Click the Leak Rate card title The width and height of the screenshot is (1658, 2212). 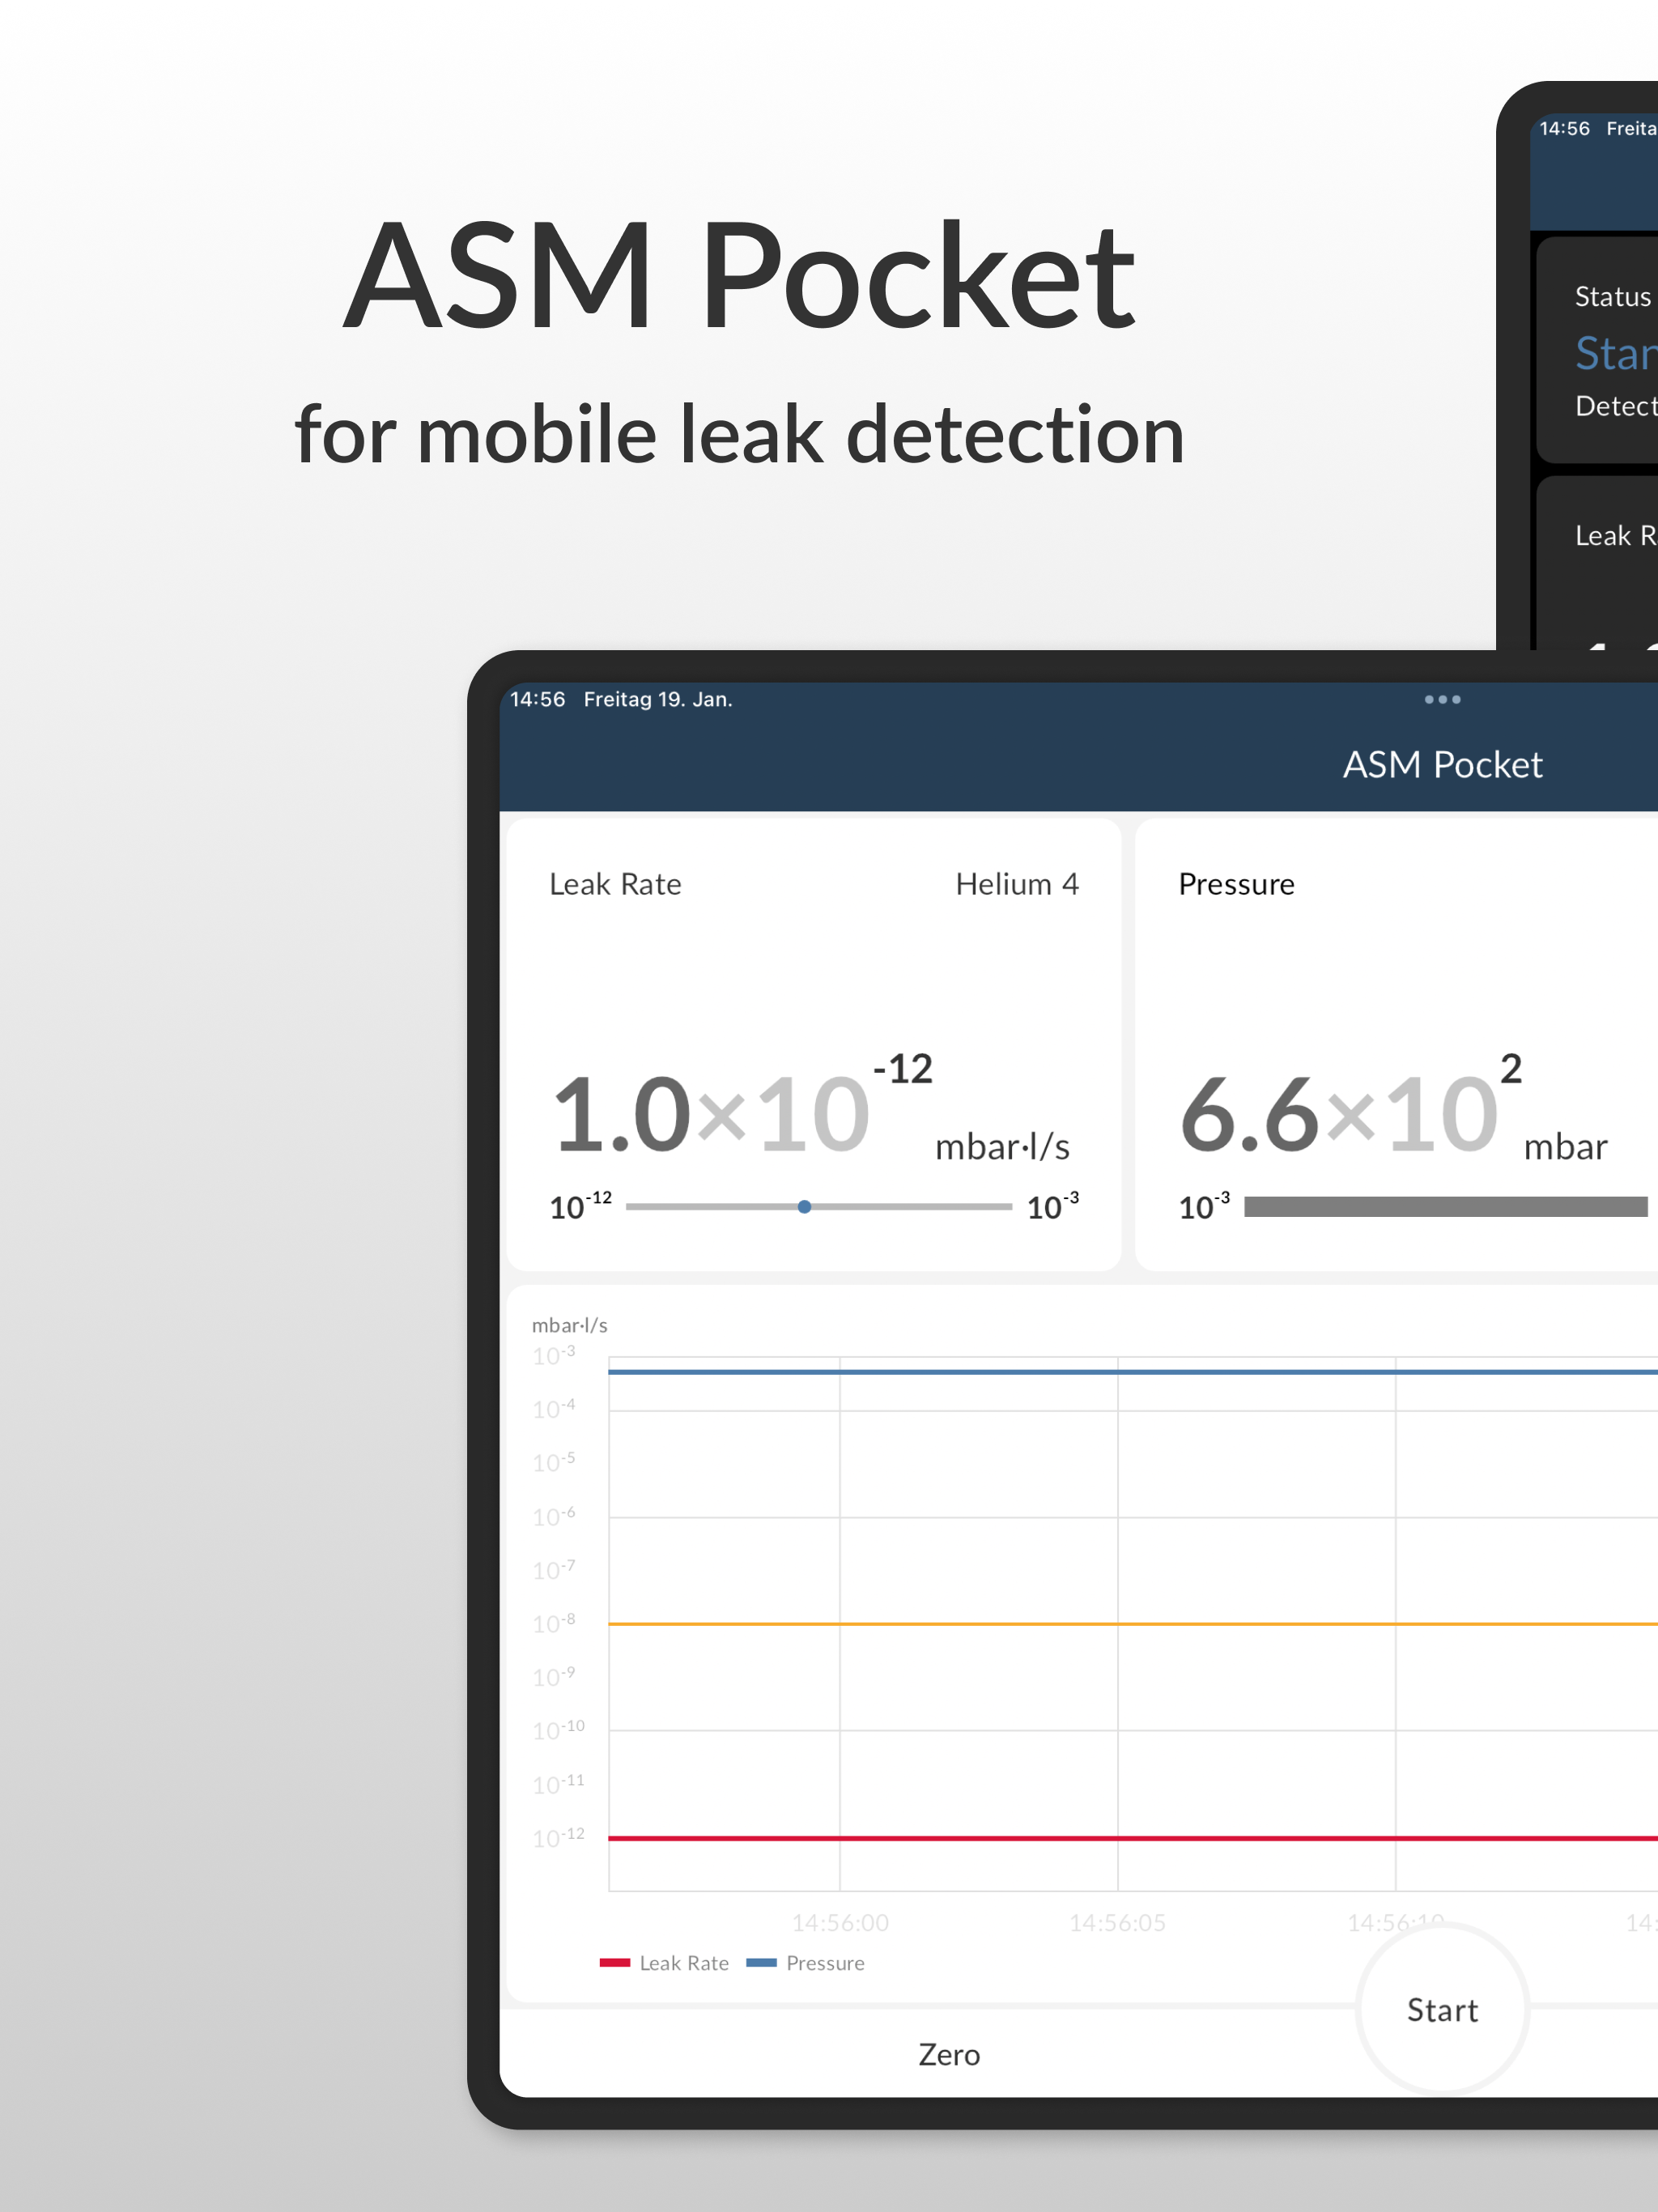(615, 884)
